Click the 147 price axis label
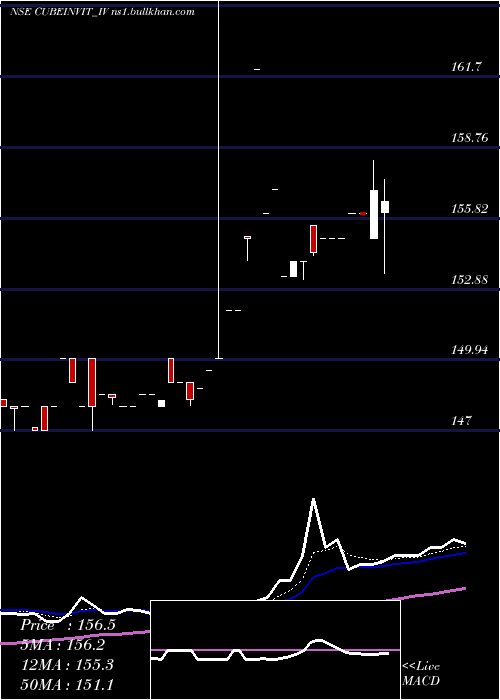Viewport: 500px width, 700px height. pos(461,421)
